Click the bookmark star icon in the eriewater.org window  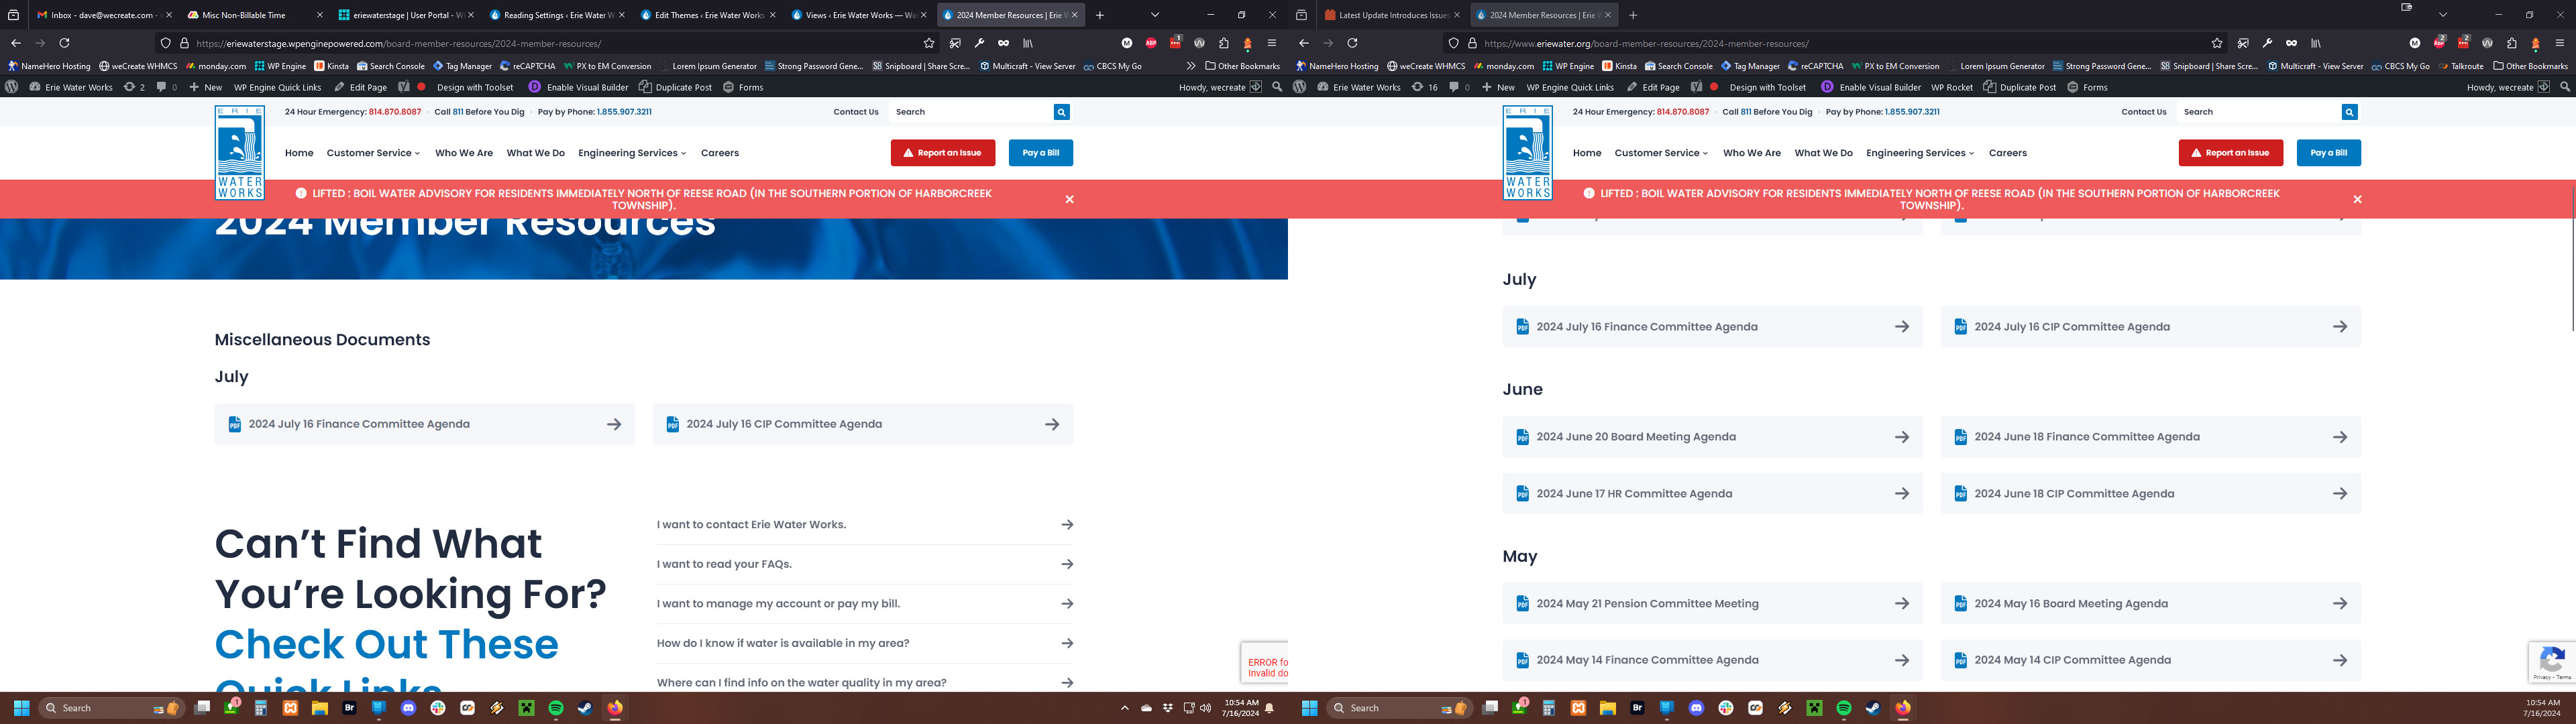click(x=2217, y=43)
